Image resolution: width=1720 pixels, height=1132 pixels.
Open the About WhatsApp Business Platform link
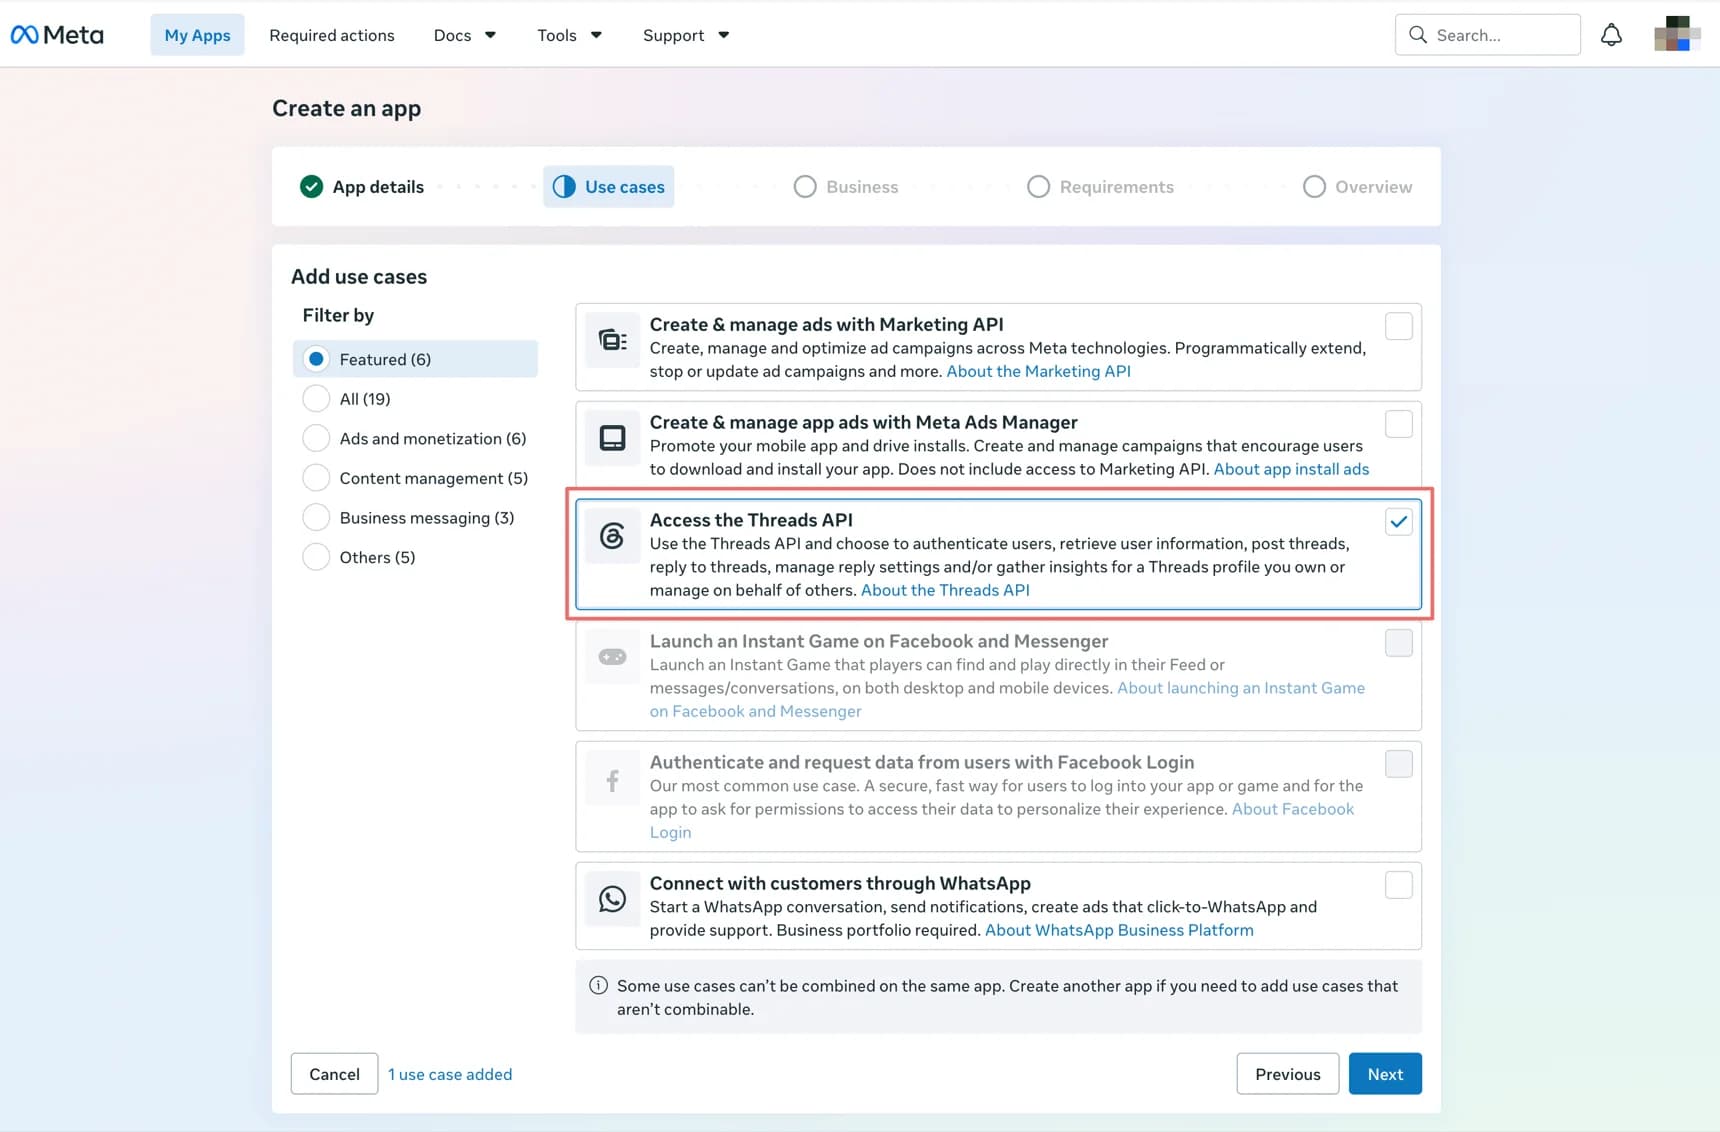[1119, 930]
